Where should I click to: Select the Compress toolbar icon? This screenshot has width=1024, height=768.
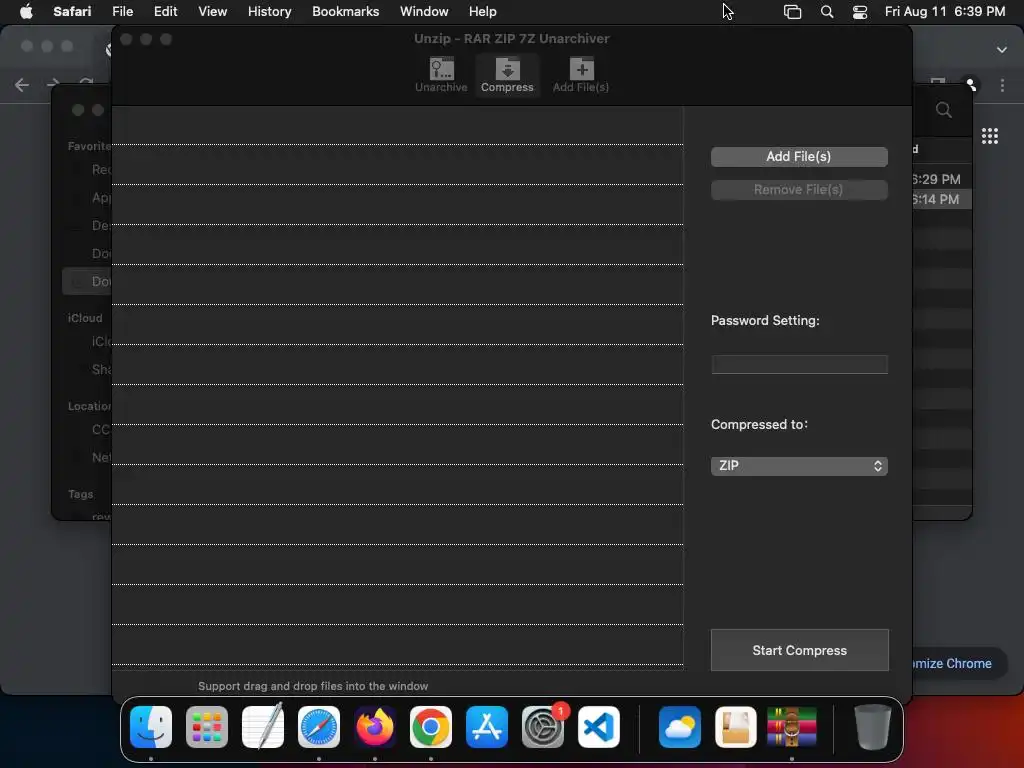tap(507, 75)
